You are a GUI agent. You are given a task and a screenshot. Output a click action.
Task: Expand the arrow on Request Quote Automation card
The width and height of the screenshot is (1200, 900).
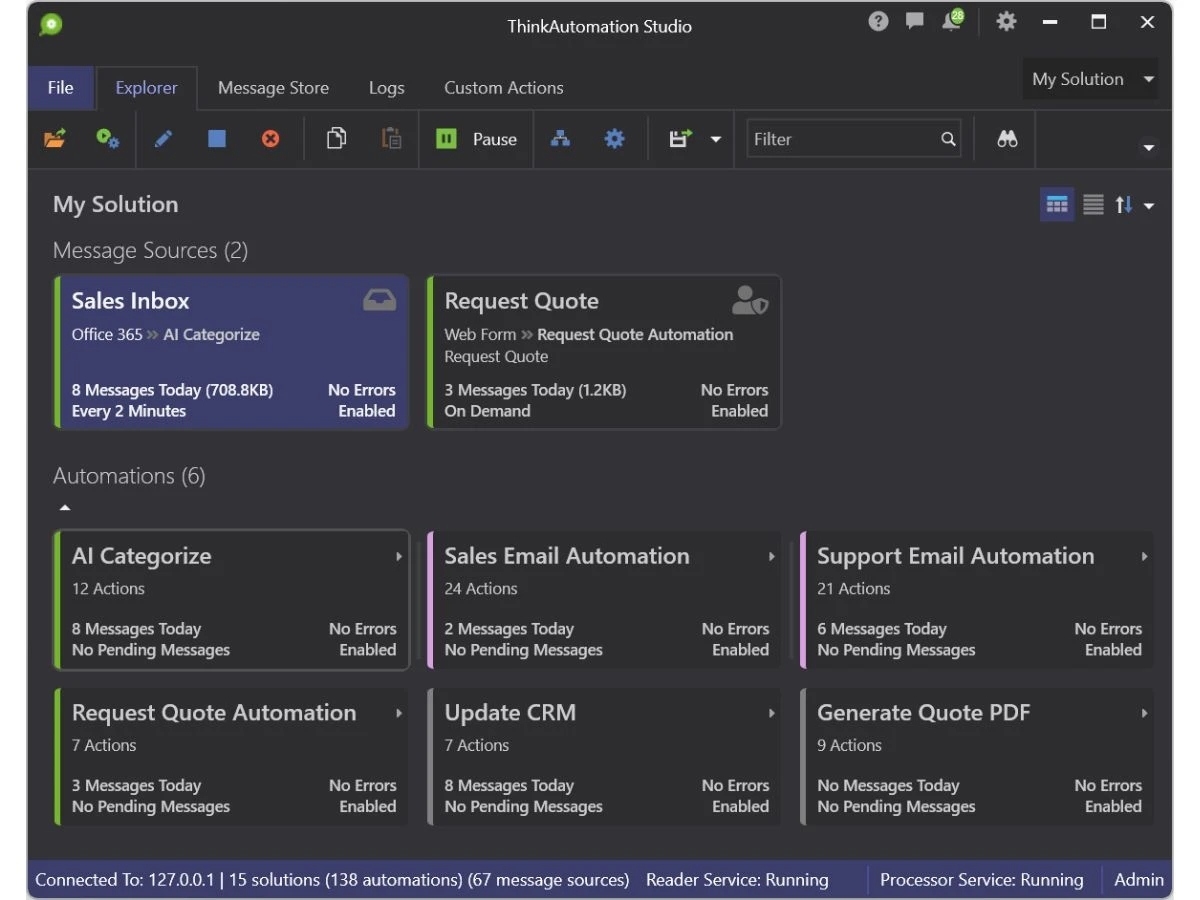pos(399,714)
